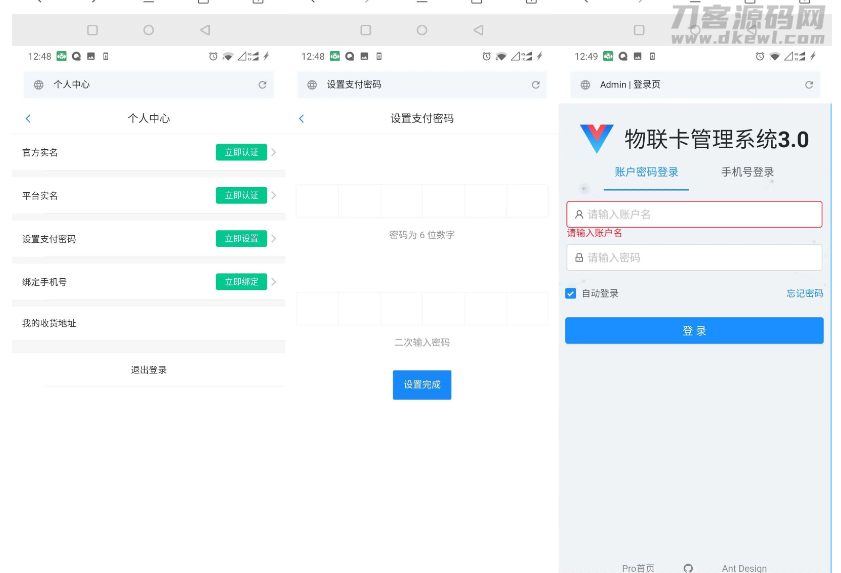
Task: Open the GitHub icon in login footer
Action: [688, 568]
